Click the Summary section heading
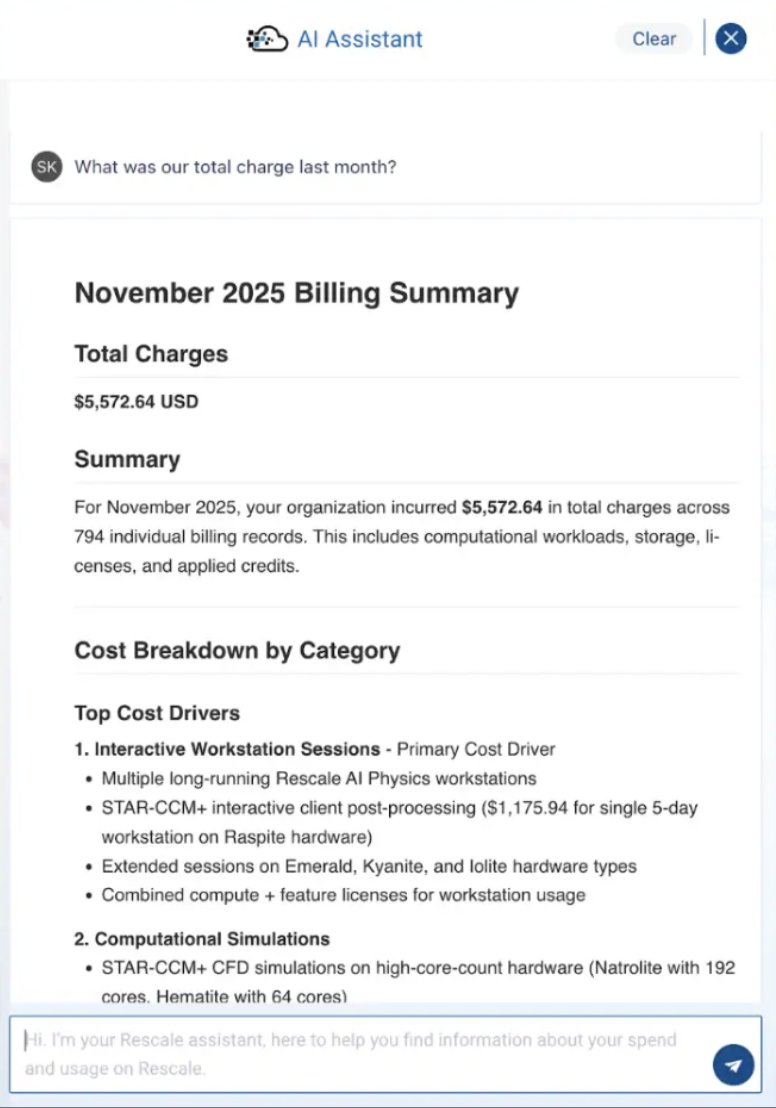Image resolution: width=776 pixels, height=1108 pixels. pos(127,460)
